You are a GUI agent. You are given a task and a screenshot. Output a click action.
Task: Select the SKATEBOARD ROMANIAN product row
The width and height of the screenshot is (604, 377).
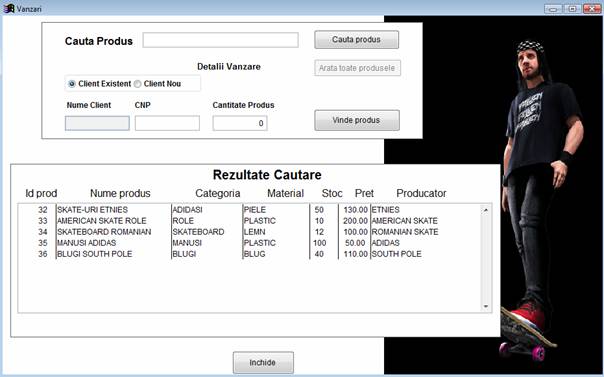coord(249,232)
